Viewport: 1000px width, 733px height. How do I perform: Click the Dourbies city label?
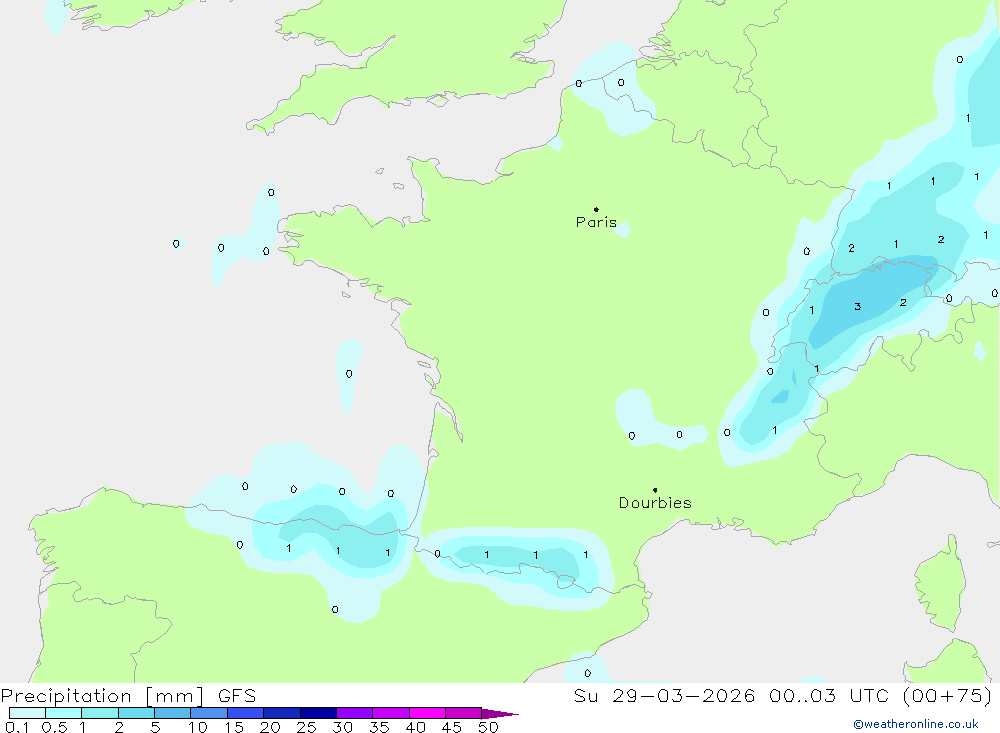tap(655, 503)
